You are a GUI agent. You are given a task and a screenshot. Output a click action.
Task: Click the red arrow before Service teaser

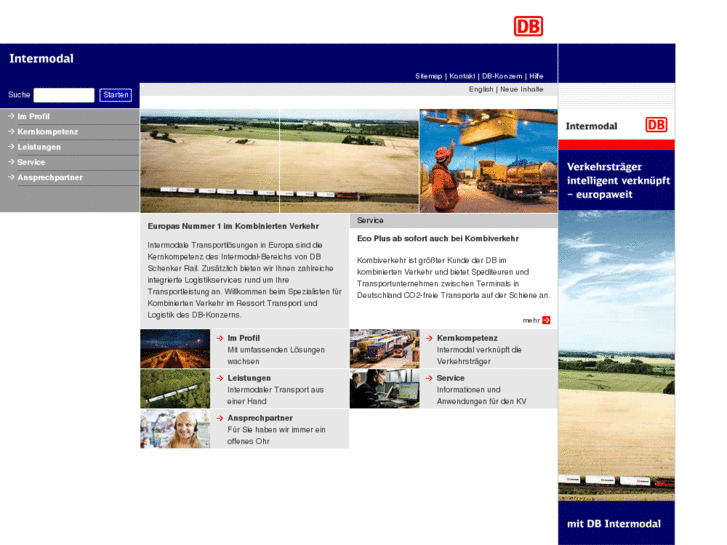429,378
